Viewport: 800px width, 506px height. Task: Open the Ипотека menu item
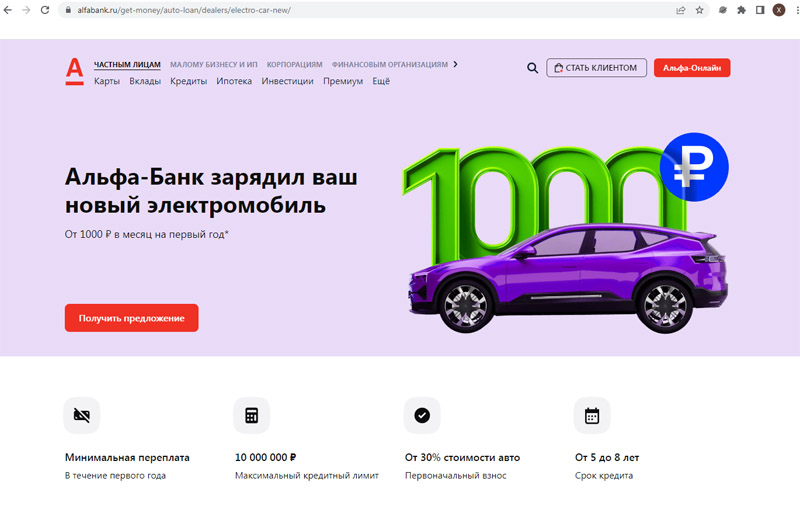234,81
